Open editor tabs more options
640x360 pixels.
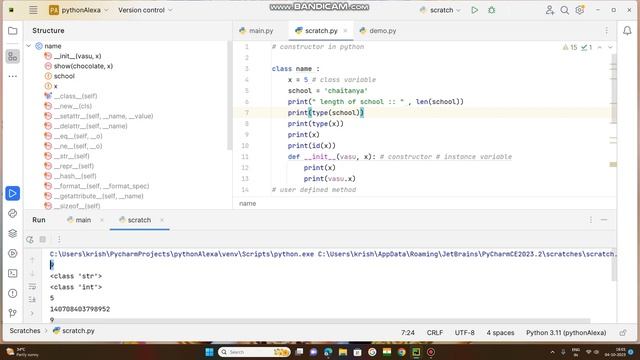point(607,31)
